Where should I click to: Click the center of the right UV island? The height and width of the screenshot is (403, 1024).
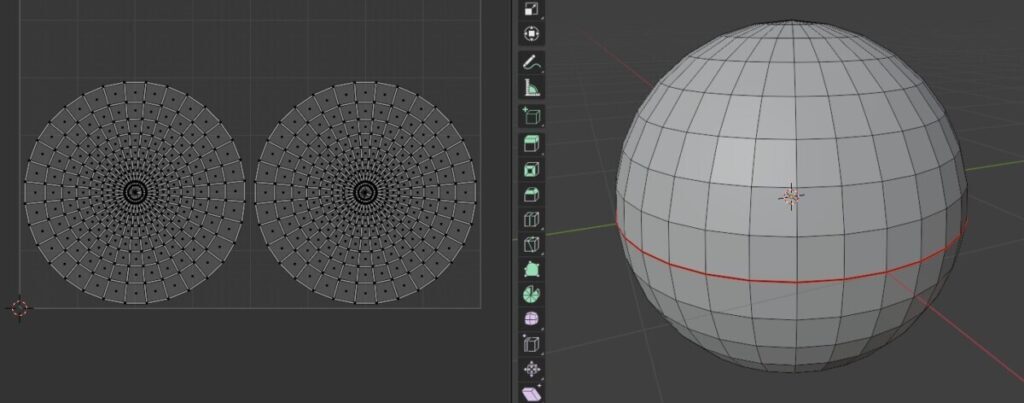pos(365,192)
